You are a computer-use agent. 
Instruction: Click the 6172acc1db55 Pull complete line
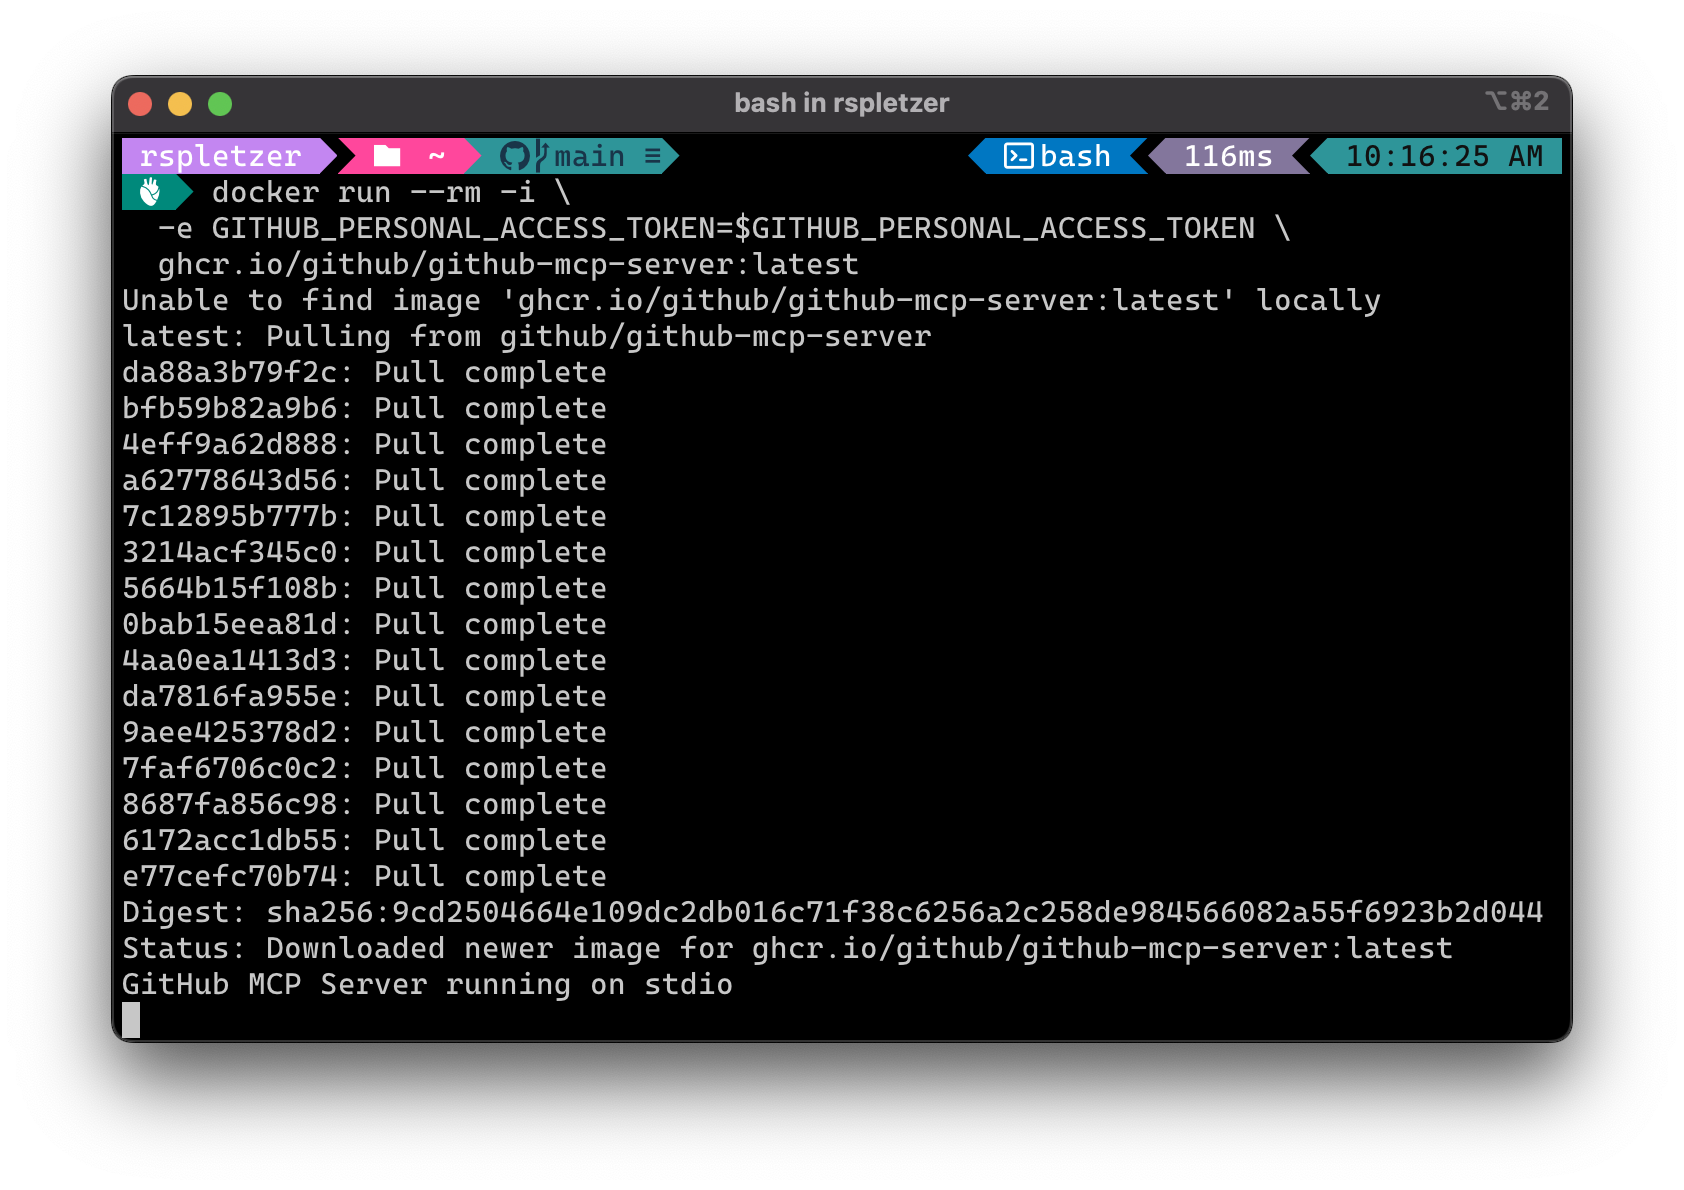pyautogui.click(x=364, y=840)
